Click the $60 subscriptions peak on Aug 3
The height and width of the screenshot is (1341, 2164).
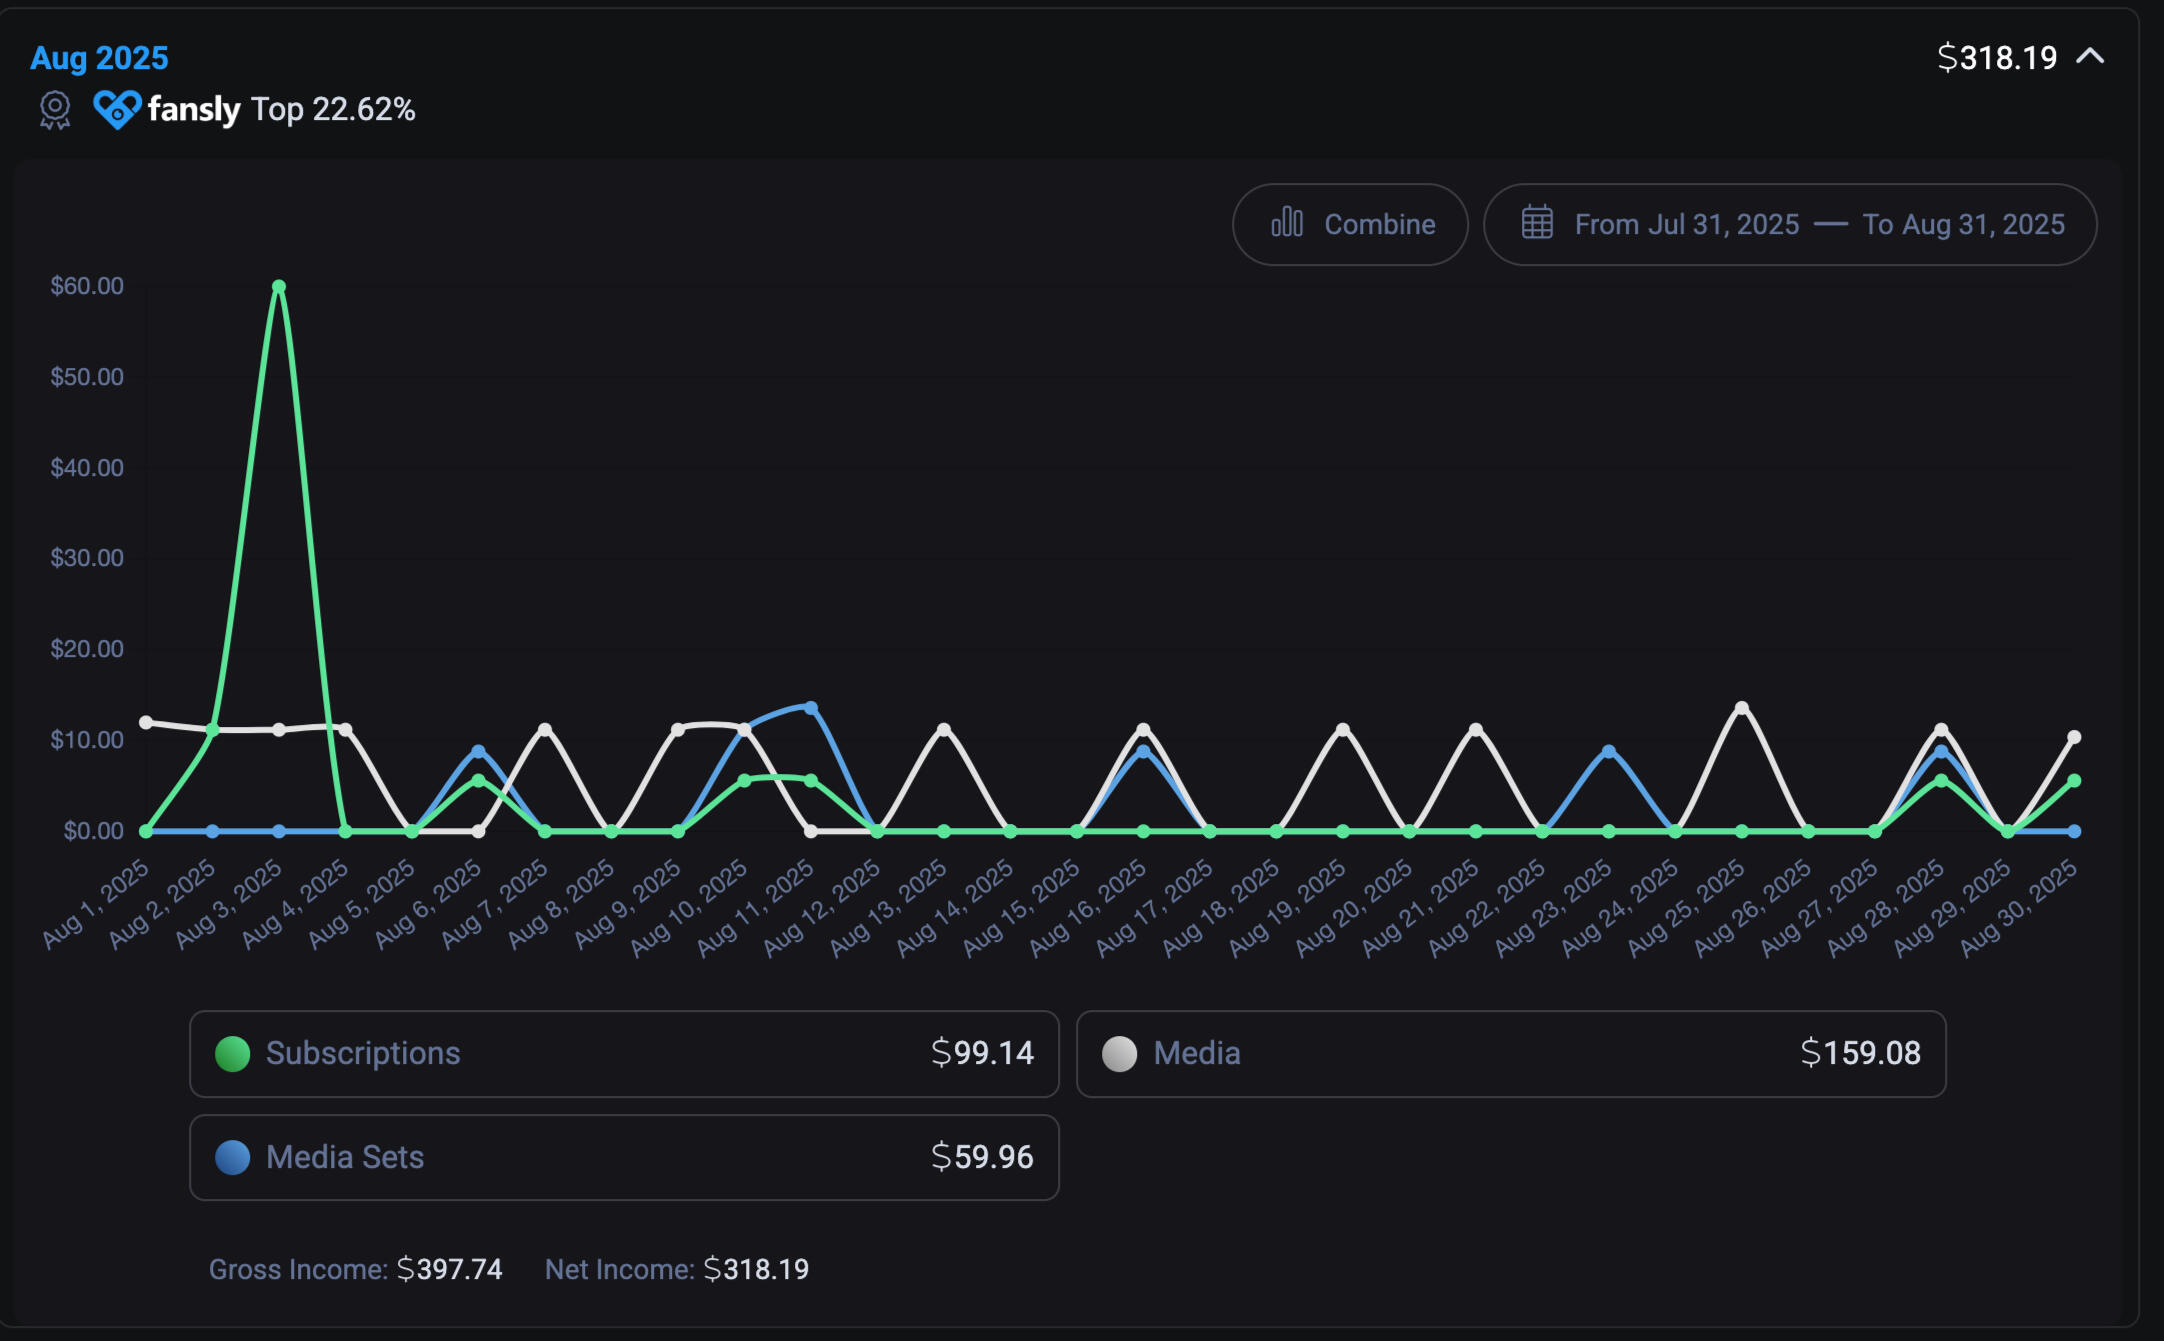279,287
